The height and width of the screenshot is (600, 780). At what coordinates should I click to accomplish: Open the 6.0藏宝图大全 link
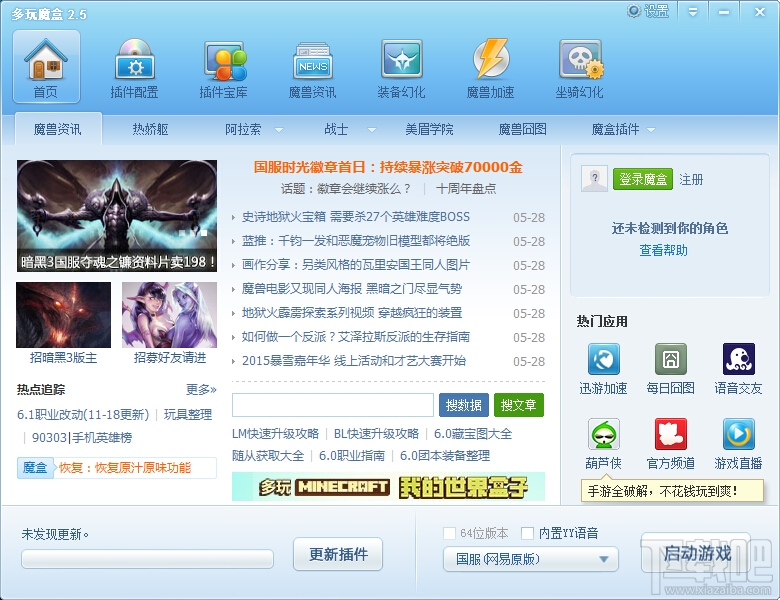473,434
